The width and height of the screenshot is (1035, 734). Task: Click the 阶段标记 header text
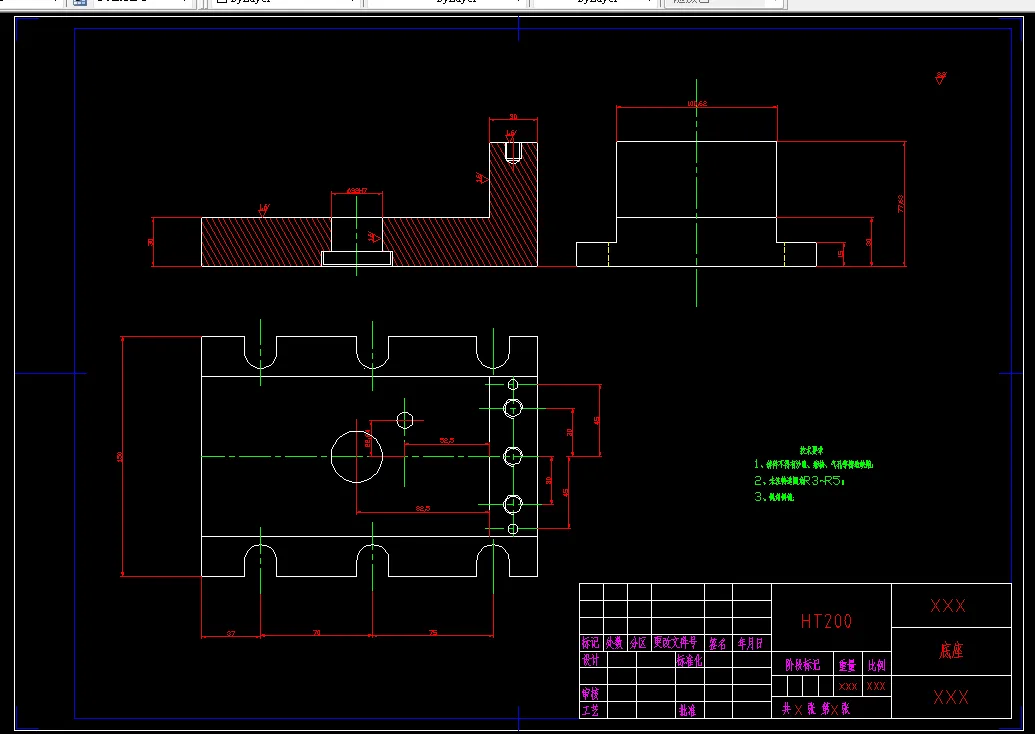(x=803, y=665)
